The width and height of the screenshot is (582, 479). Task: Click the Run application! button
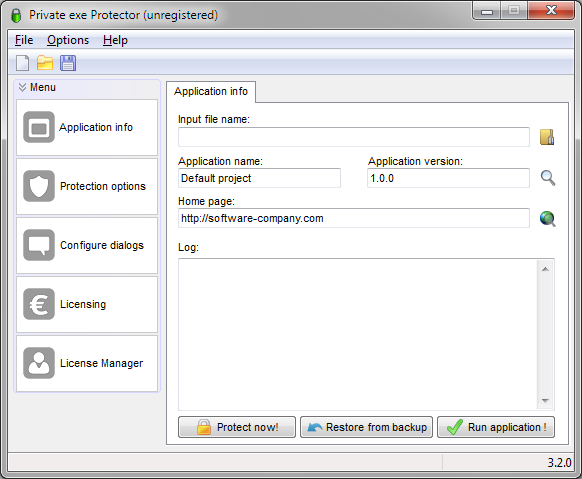coord(496,427)
